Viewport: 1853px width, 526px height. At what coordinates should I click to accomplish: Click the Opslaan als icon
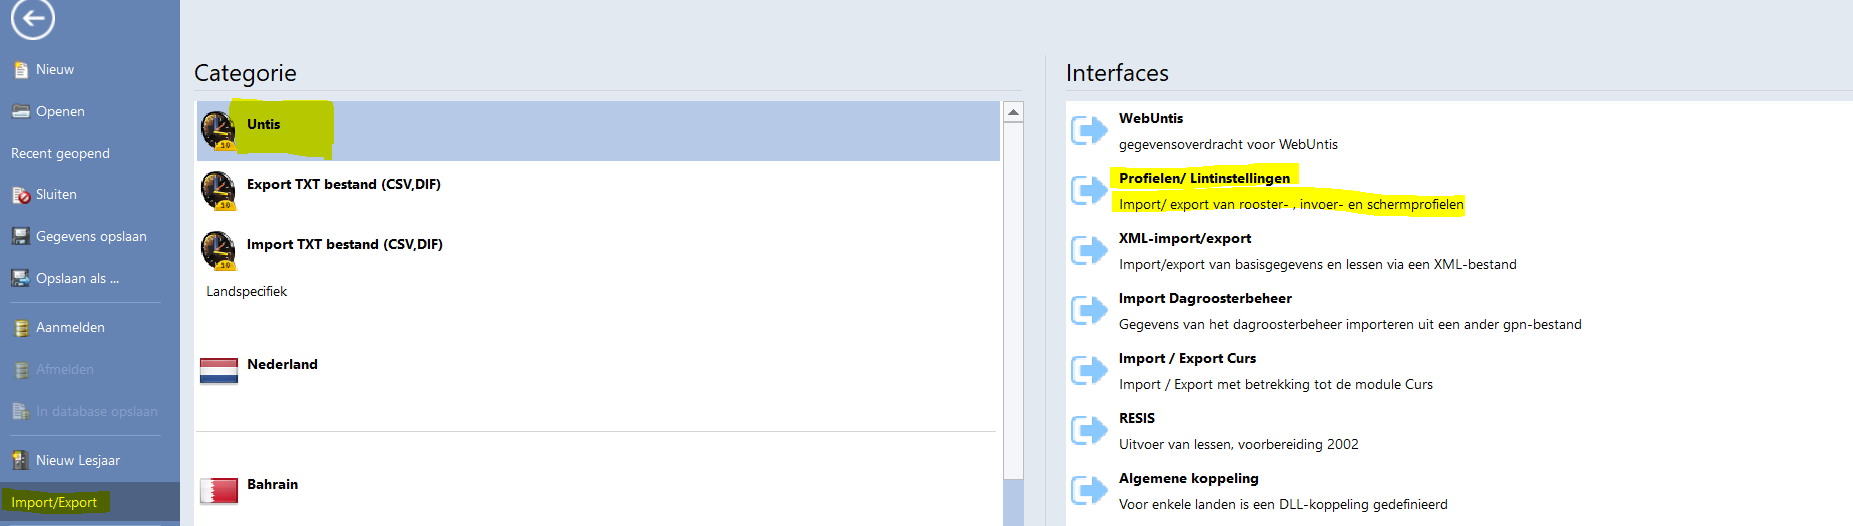tap(21, 279)
